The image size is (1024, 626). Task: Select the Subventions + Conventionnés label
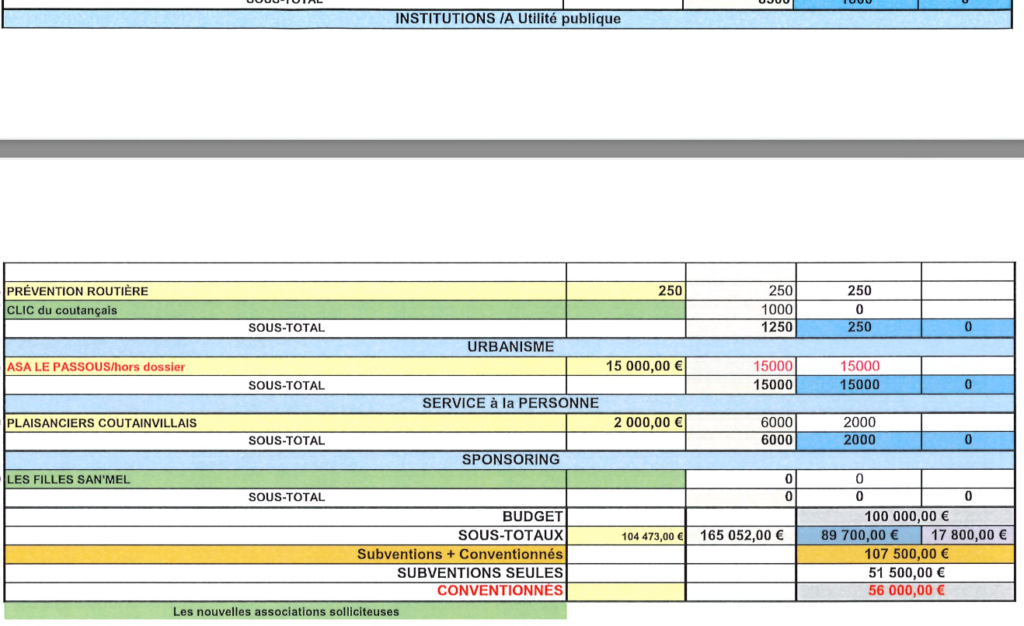[460, 554]
